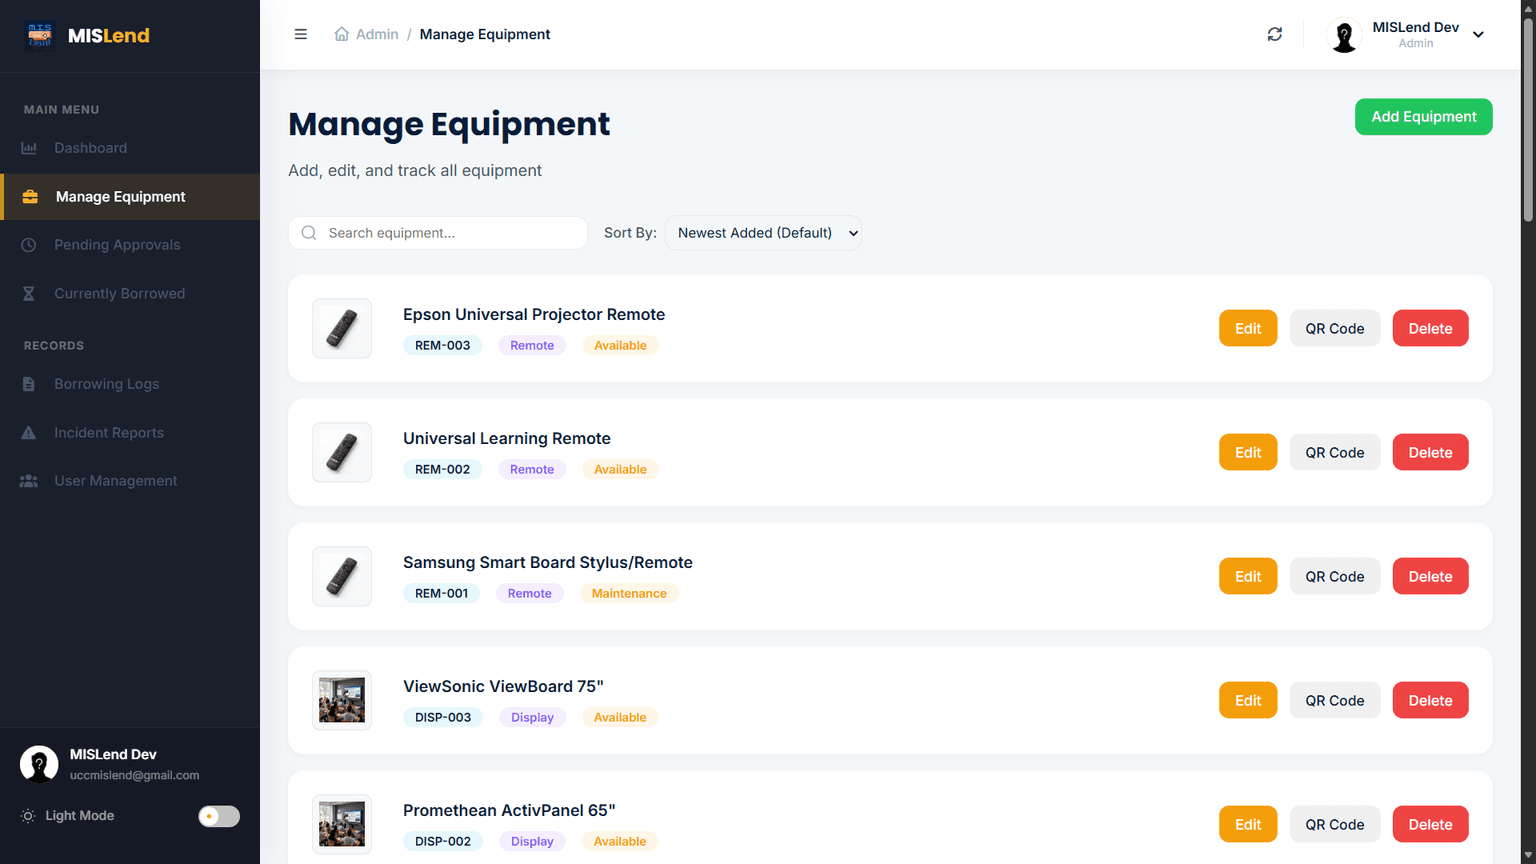1536x864 pixels.
Task: Delete Samsung Smart Board Stylus/Remote
Action: pyautogui.click(x=1431, y=576)
